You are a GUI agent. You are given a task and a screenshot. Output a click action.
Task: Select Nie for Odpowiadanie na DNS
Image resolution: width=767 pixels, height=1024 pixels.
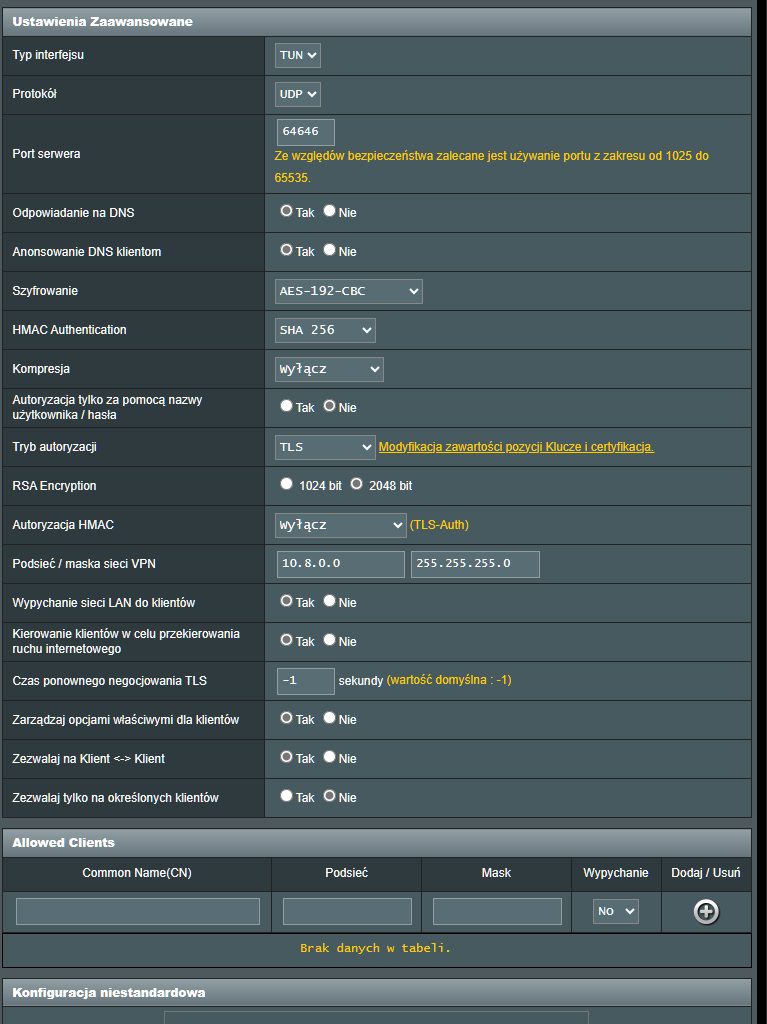(x=329, y=211)
